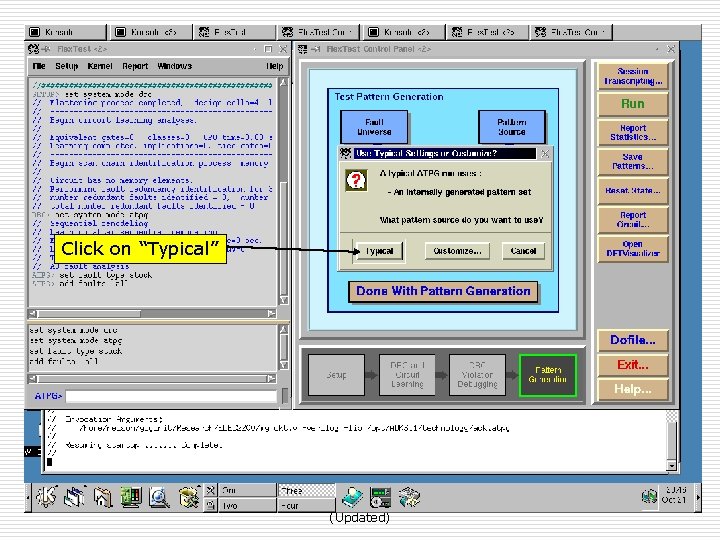Switch to desktop Four in pager
This screenshot has width=720, height=540.
click(x=306, y=505)
